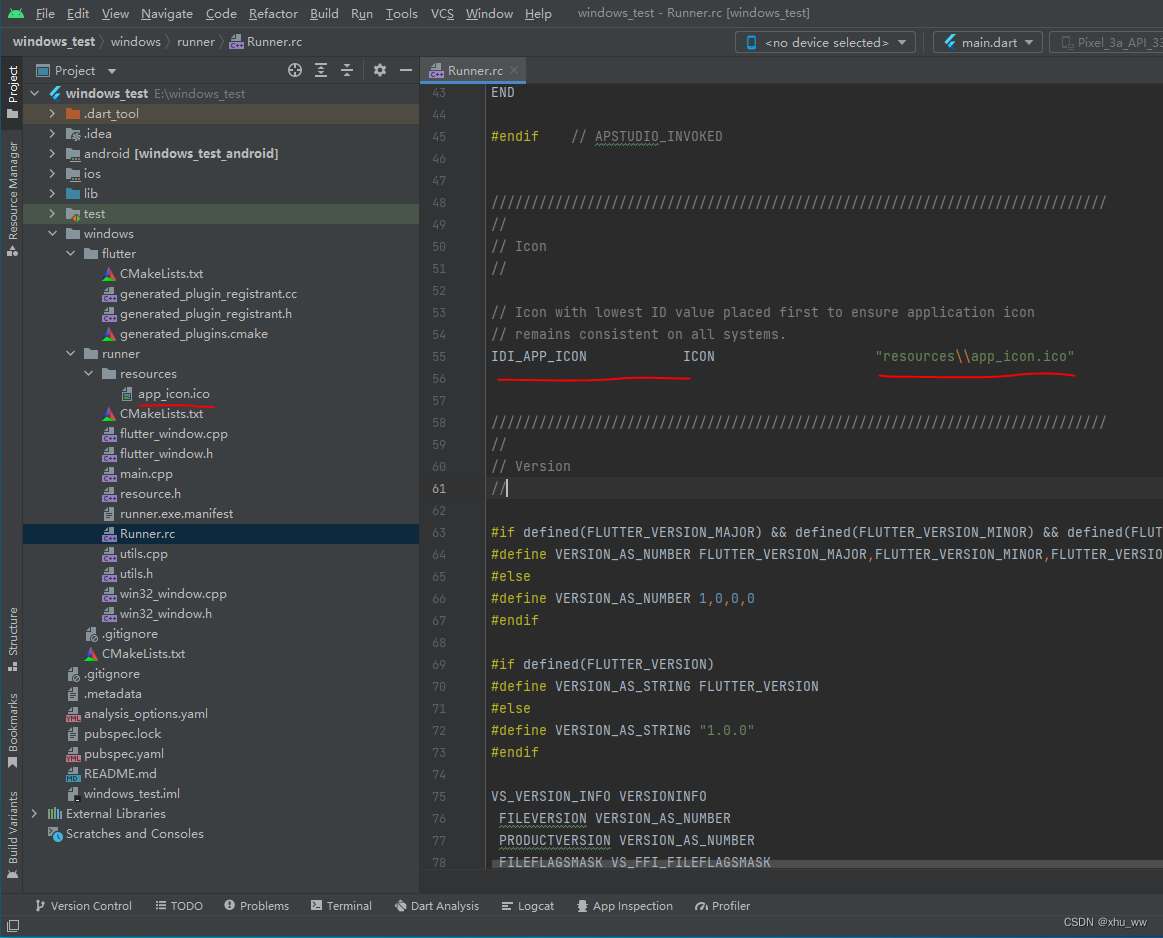Toggle the Bookmarks tool window

point(13,722)
